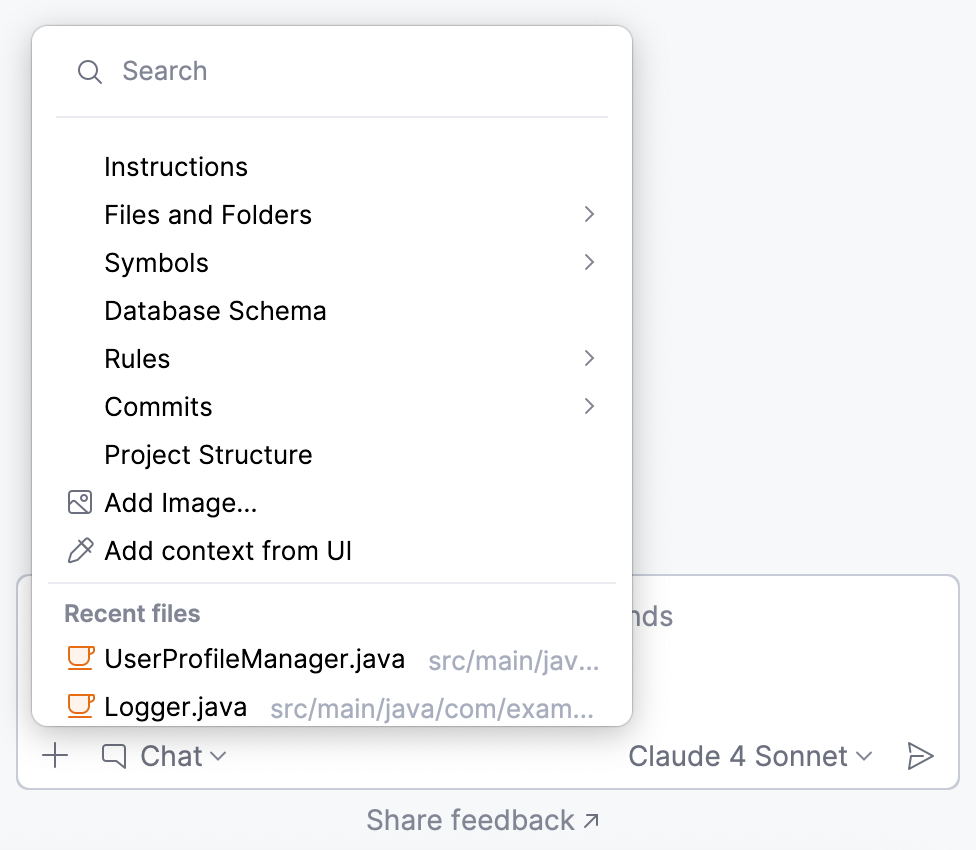
Task: Click the Add Image picture icon
Action: coord(79,502)
